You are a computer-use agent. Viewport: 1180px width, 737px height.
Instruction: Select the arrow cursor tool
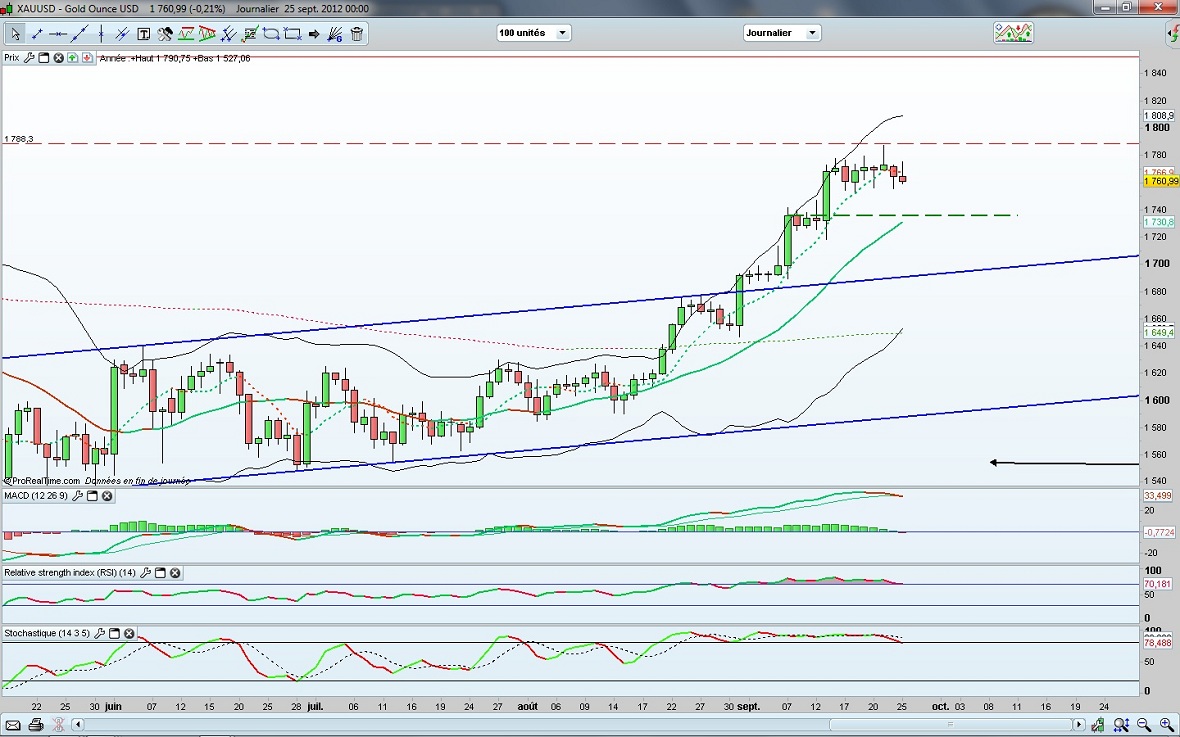click(x=16, y=34)
